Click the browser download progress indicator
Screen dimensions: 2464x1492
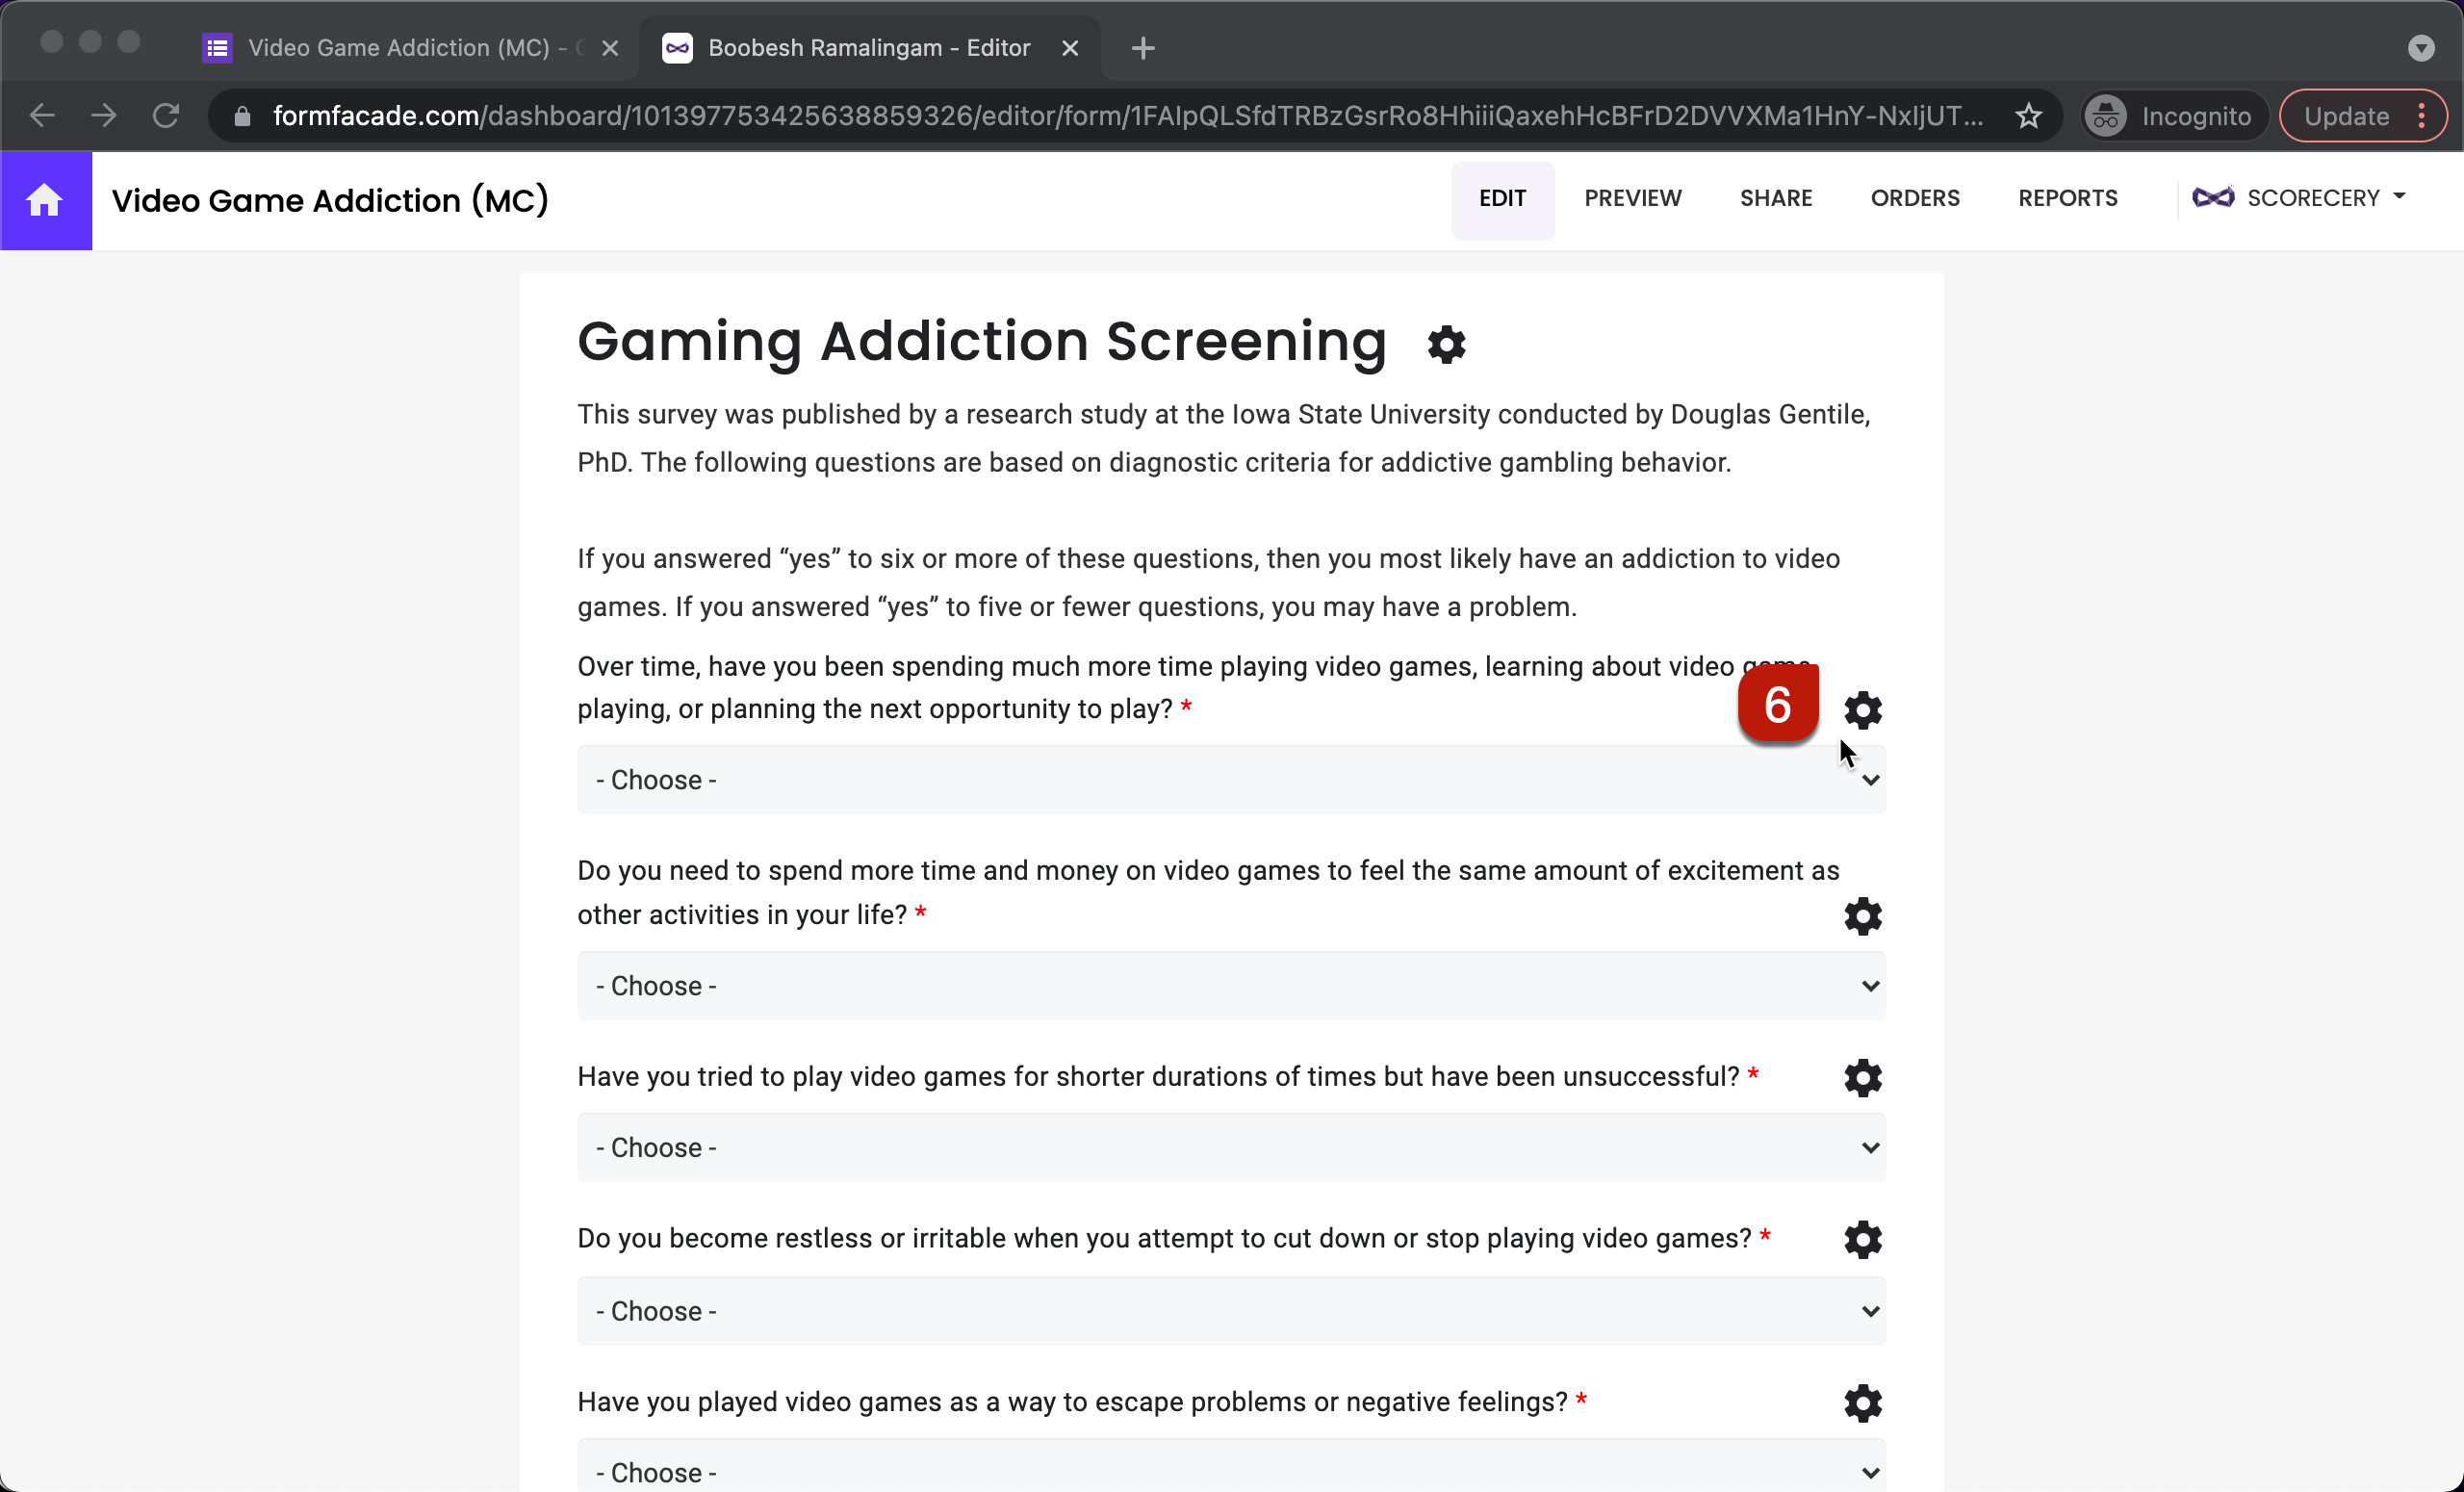click(2422, 48)
